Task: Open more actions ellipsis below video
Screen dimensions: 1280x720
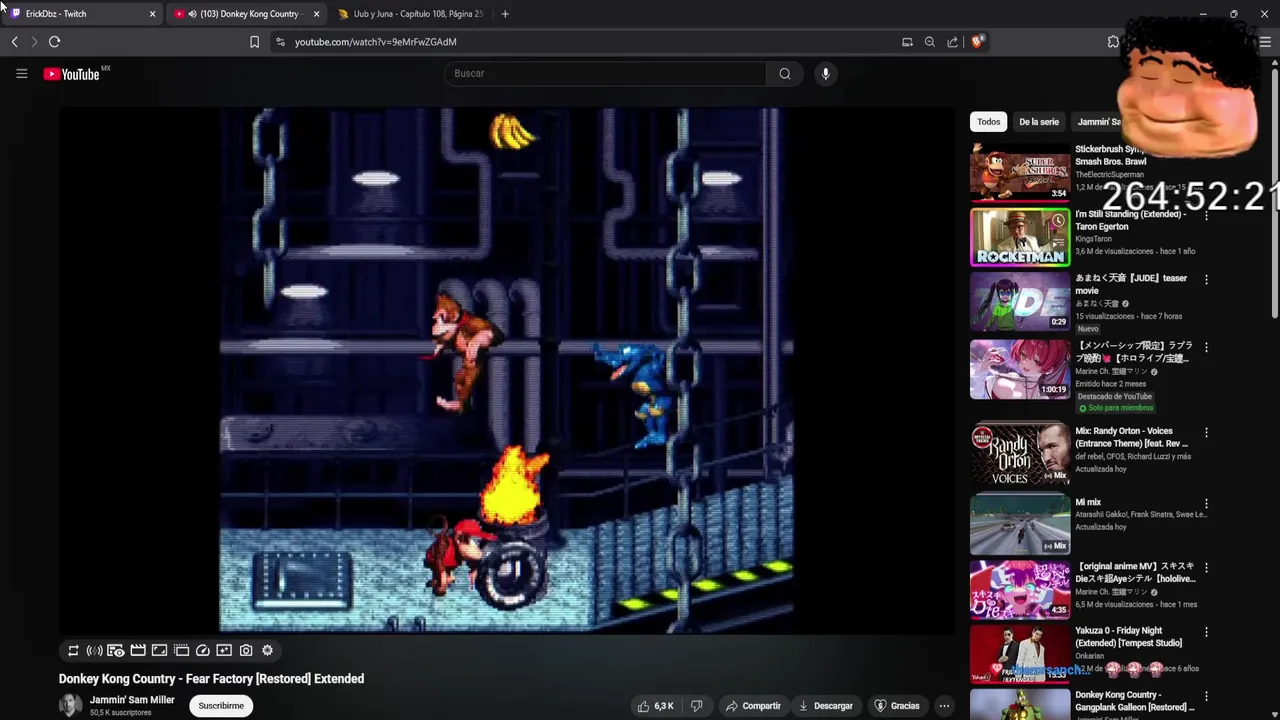Action: point(944,706)
